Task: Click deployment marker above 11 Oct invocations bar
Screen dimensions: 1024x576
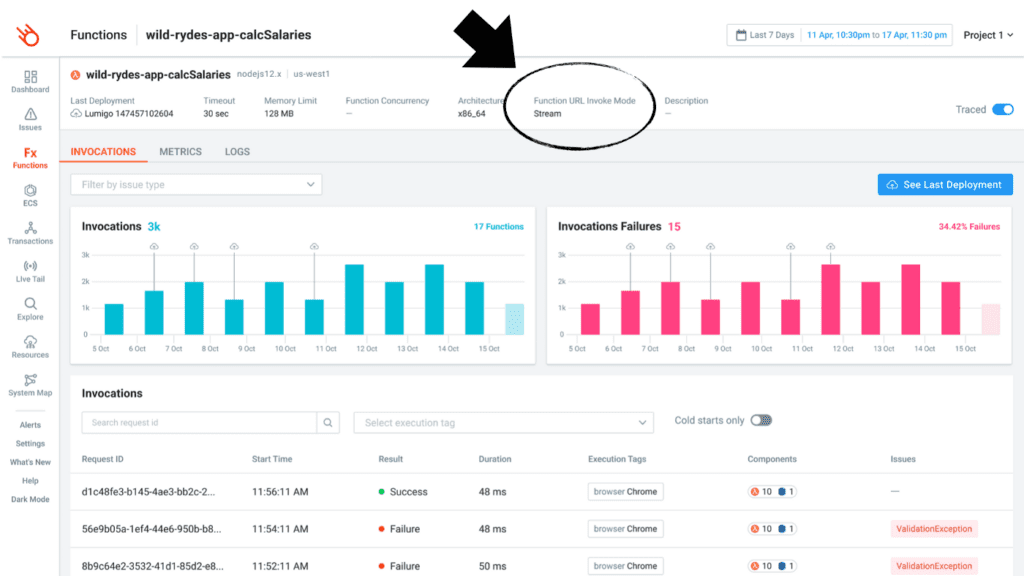Action: coord(314,246)
